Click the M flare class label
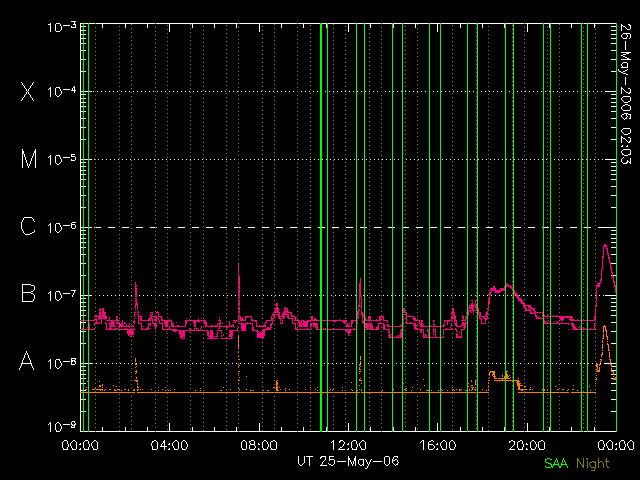 pyautogui.click(x=29, y=159)
